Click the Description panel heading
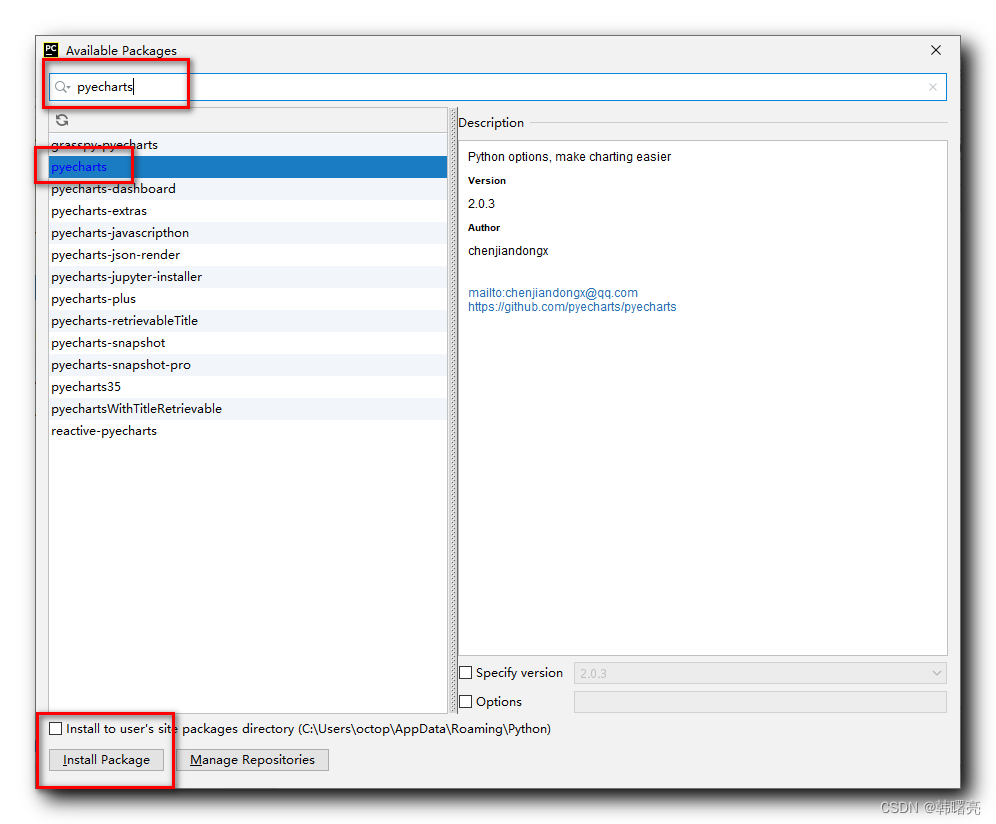Image resolution: width=996 pixels, height=824 pixels. (491, 123)
